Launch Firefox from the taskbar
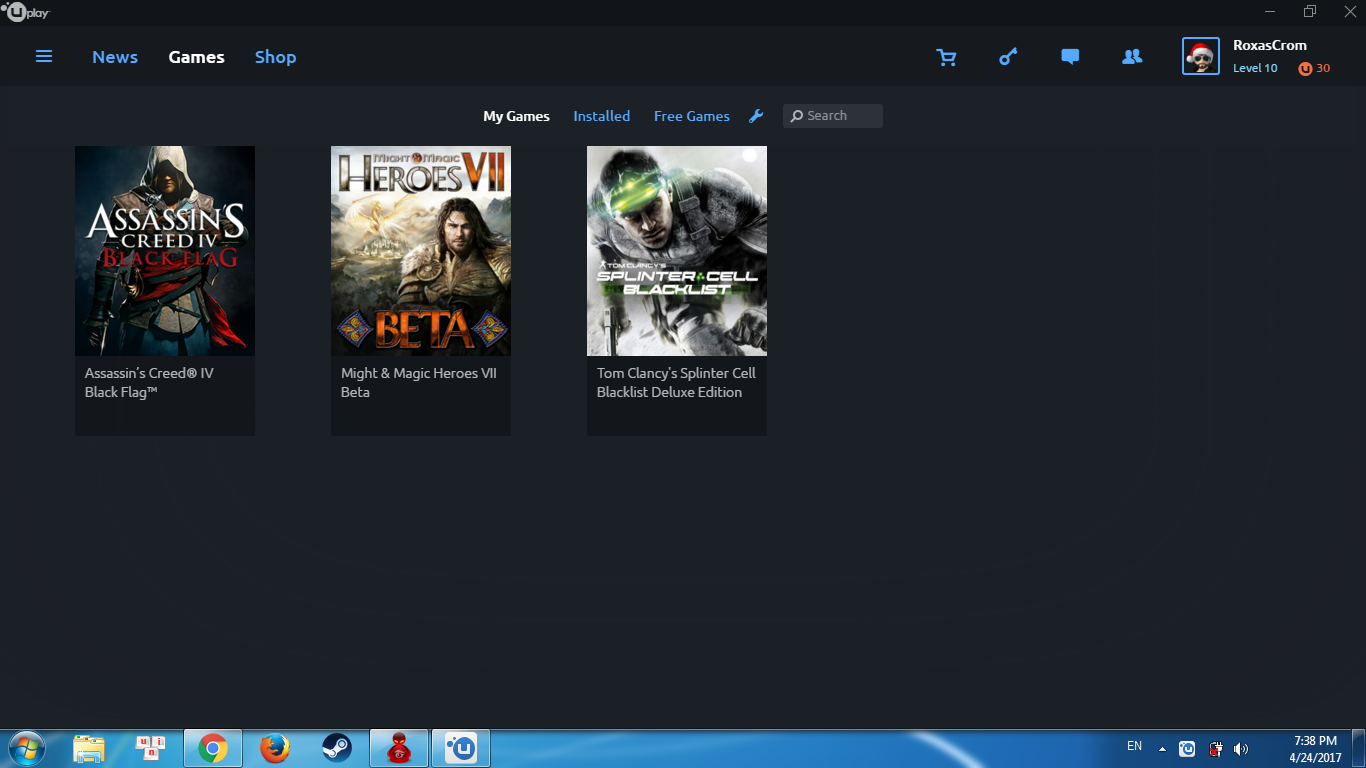Image resolution: width=1366 pixels, height=768 pixels. (274, 748)
